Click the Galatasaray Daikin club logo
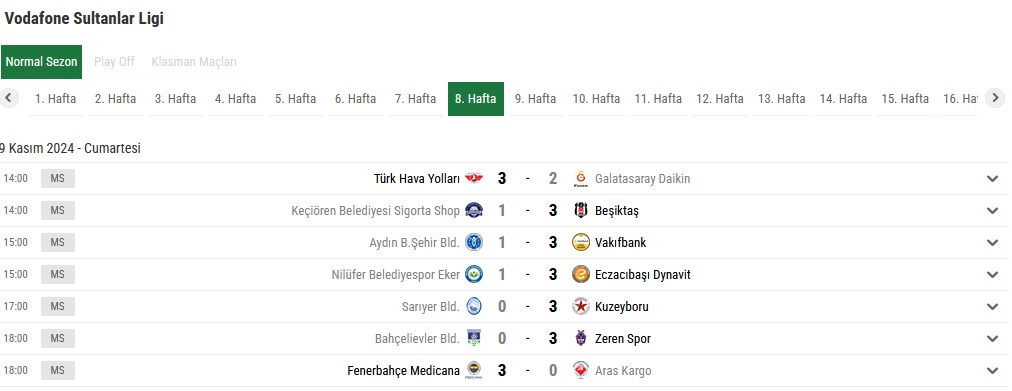Viewport: 1012px width, 391px height. (581, 179)
